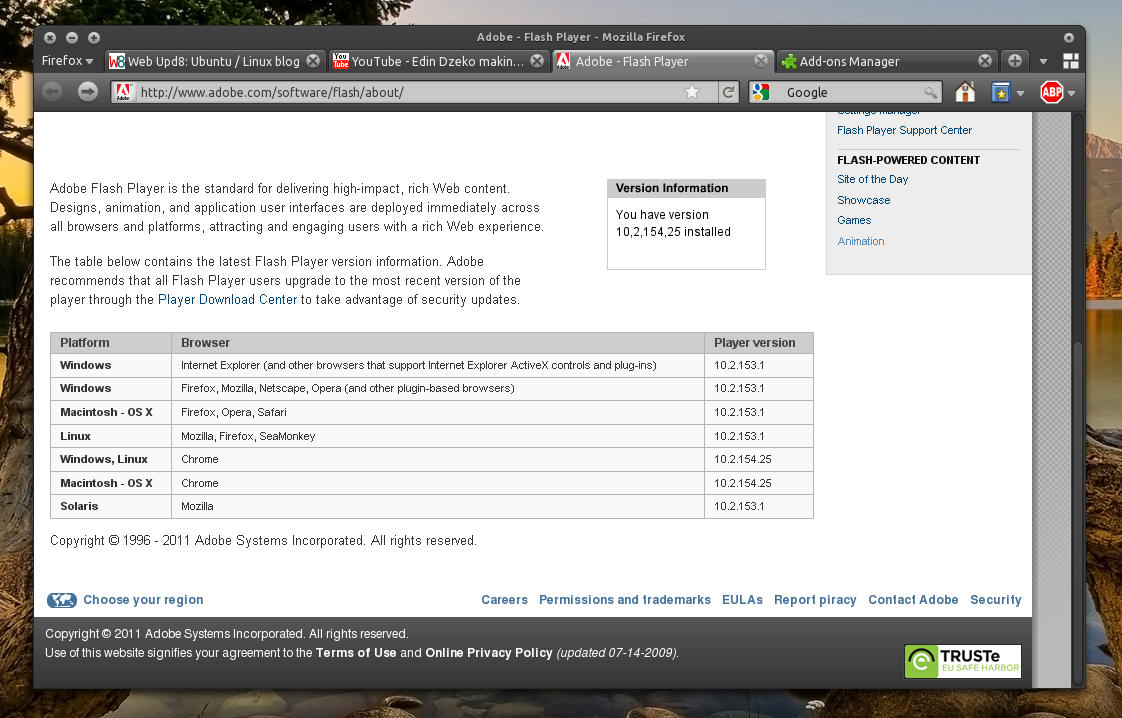1122x718 pixels.
Task: Expand the bookmarks dropdown arrow
Action: pos(1020,93)
